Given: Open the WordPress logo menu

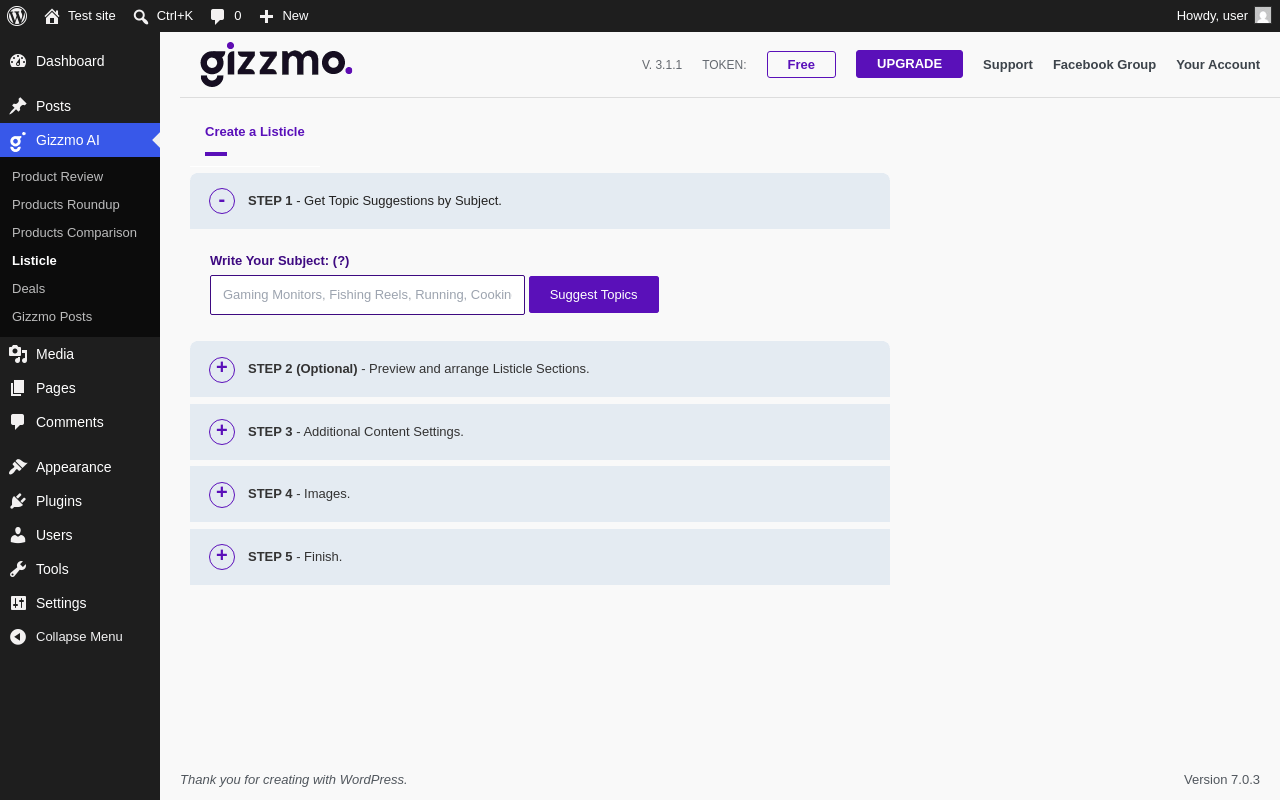Looking at the screenshot, I should (x=17, y=16).
